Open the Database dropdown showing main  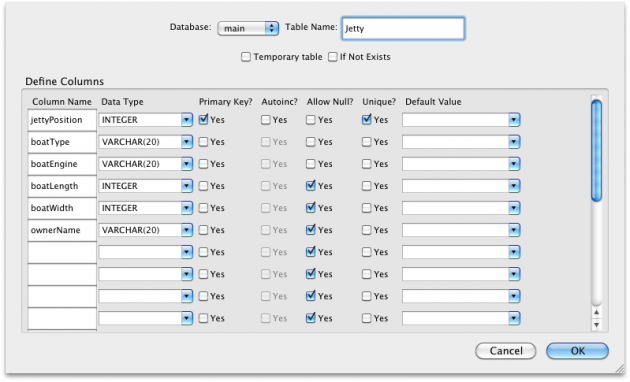coord(248,28)
